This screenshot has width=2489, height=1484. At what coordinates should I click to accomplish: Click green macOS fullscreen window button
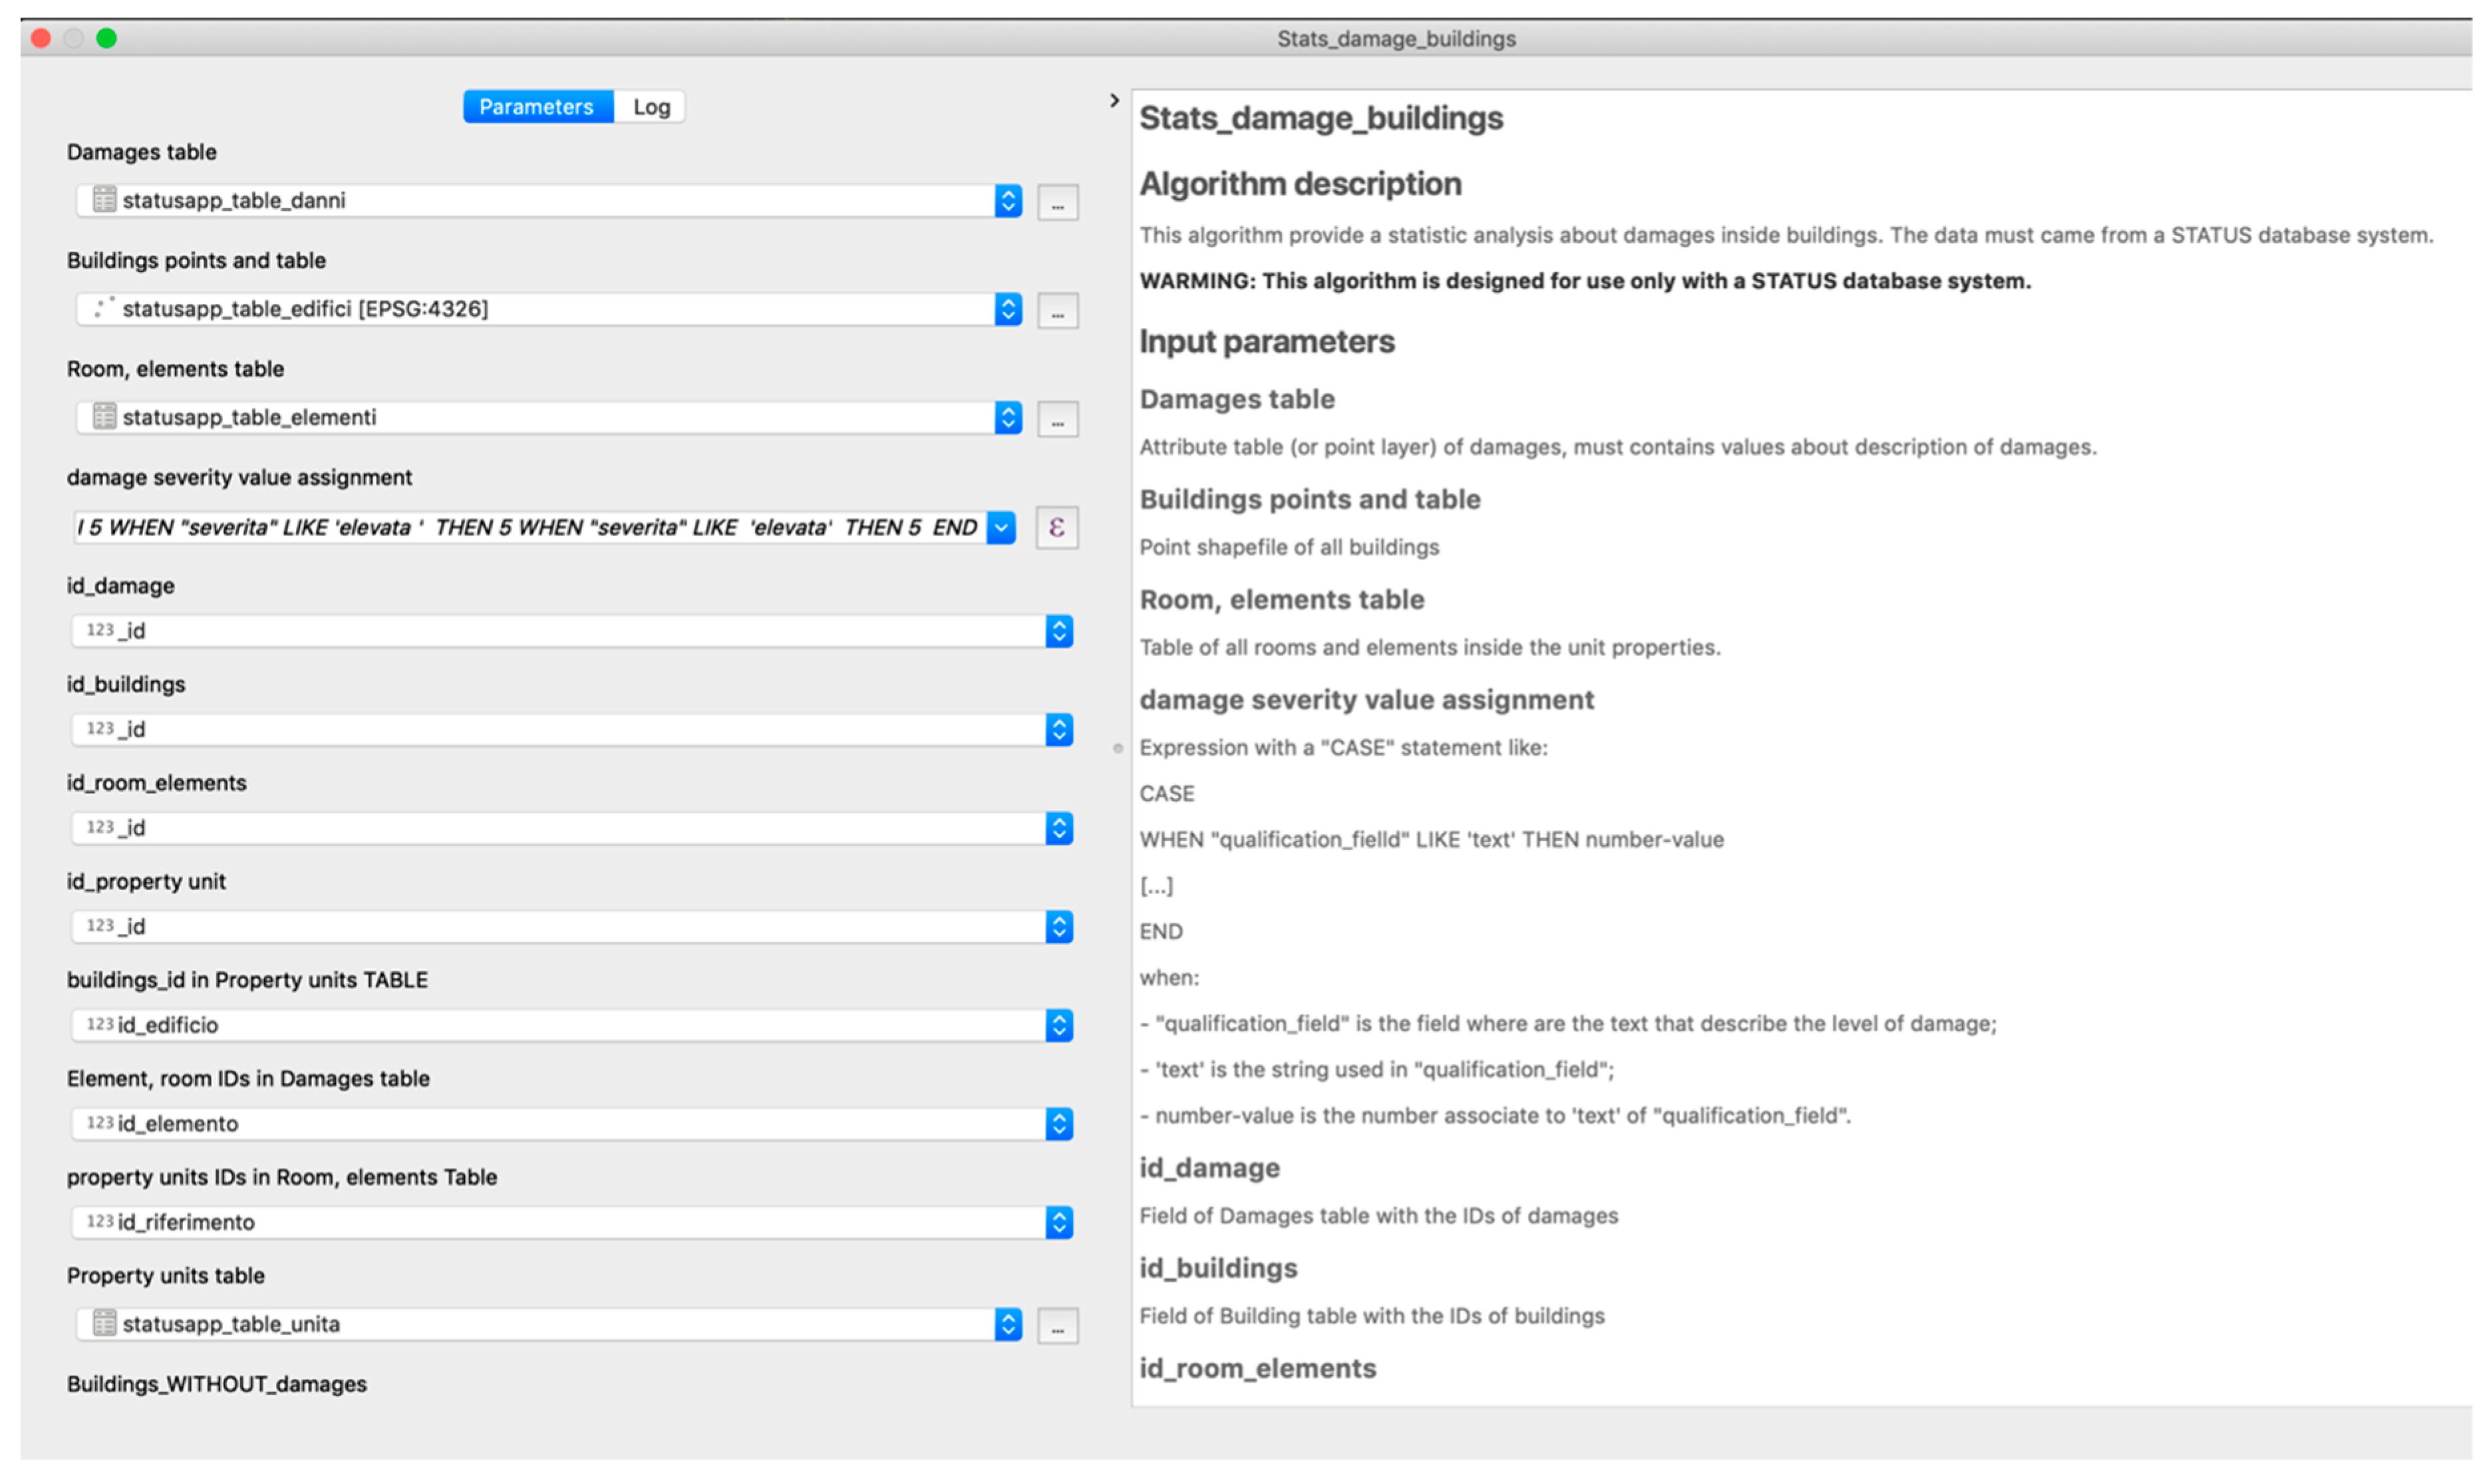(x=106, y=38)
